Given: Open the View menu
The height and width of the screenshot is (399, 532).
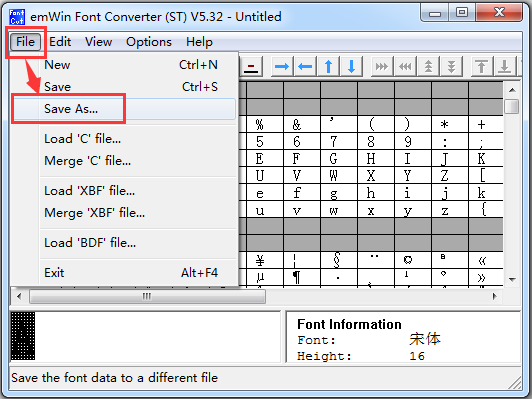Looking at the screenshot, I should click(x=98, y=42).
